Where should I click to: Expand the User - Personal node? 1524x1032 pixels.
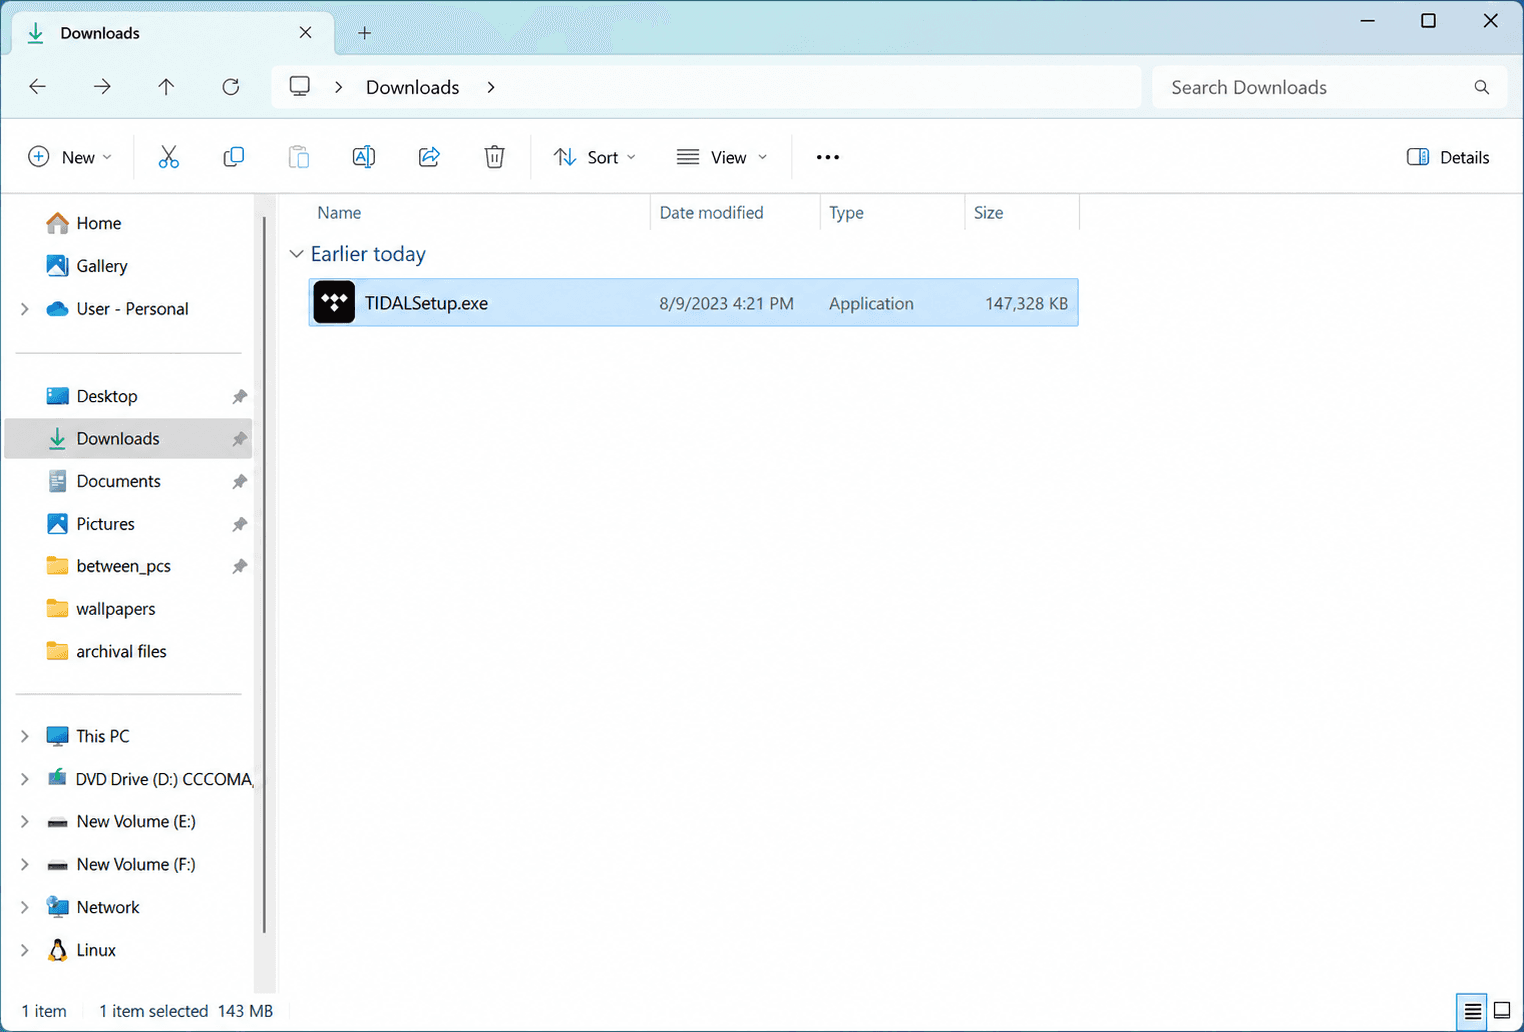click(25, 309)
